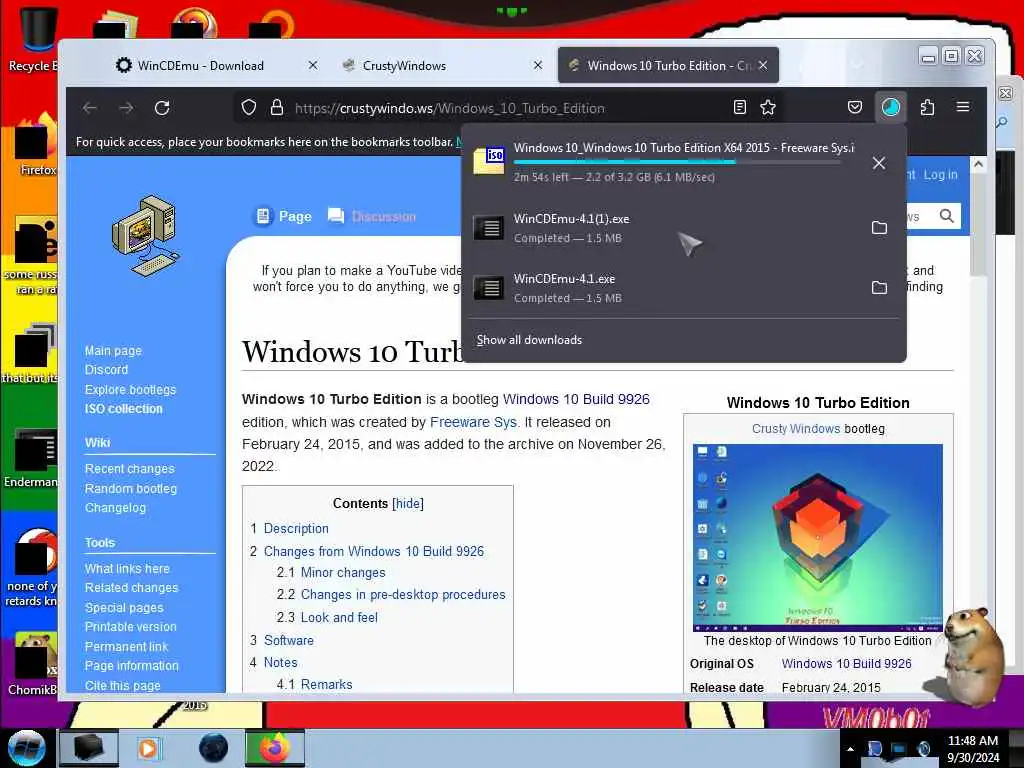Click the Firefox taskbar icon
Viewport: 1024px width, 768px height.
[275, 748]
